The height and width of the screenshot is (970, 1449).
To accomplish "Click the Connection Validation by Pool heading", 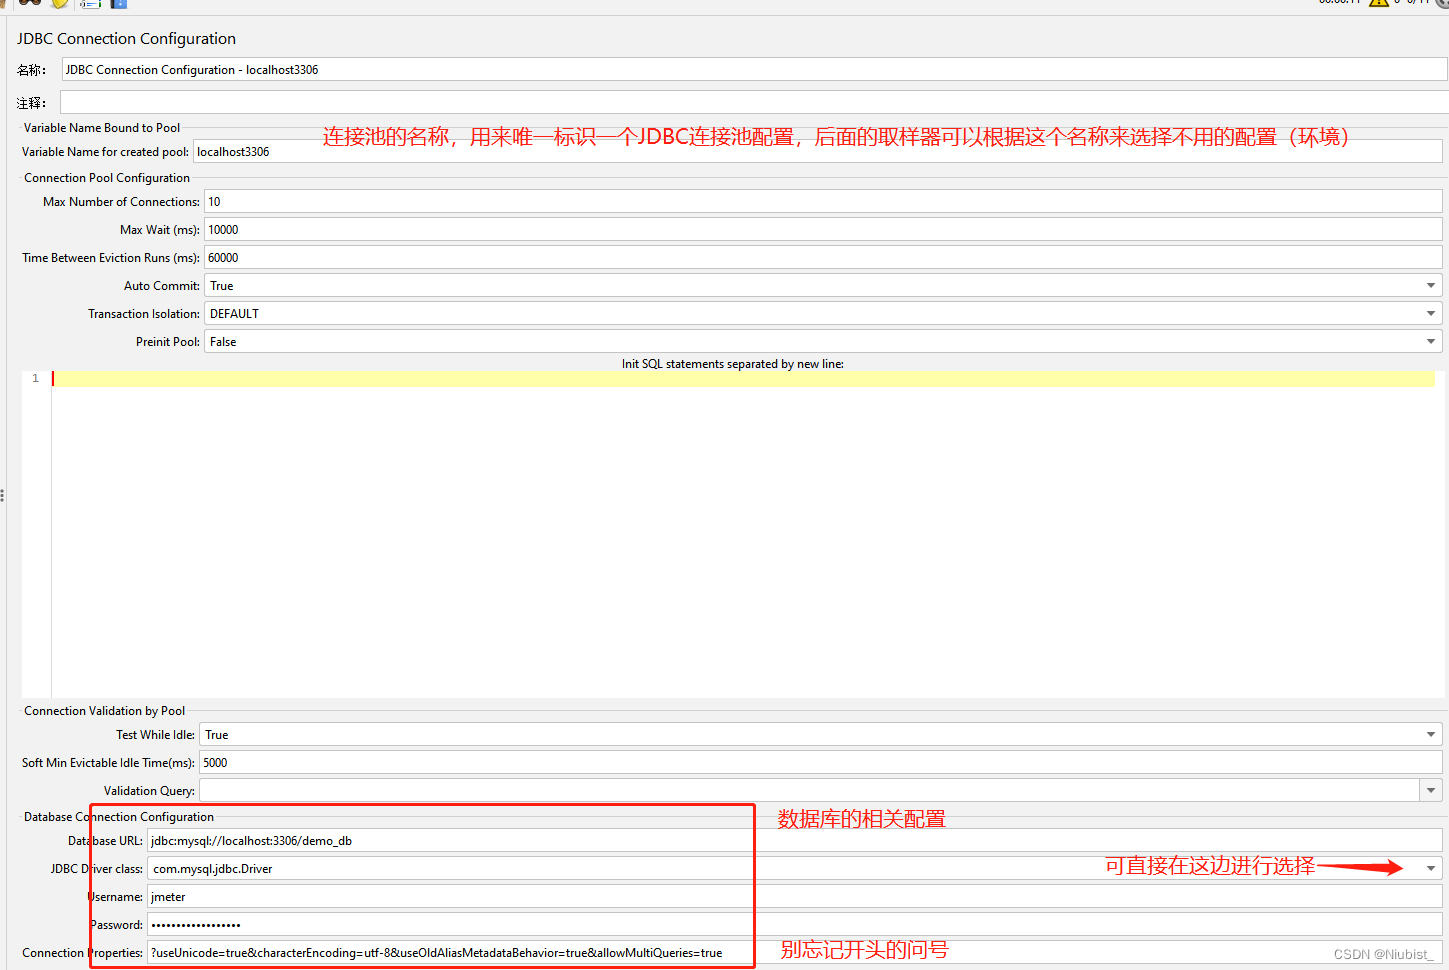I will [105, 711].
